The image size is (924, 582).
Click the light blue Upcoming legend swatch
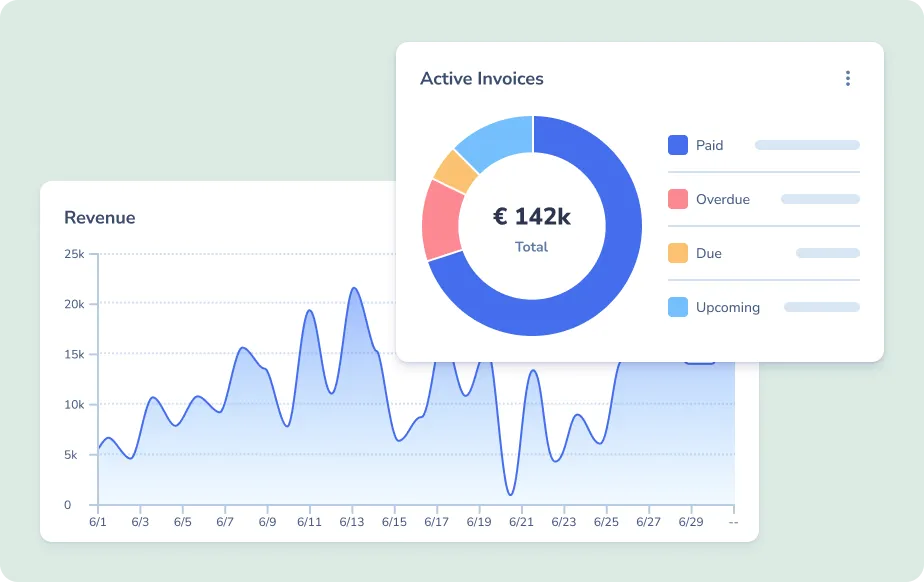click(678, 307)
